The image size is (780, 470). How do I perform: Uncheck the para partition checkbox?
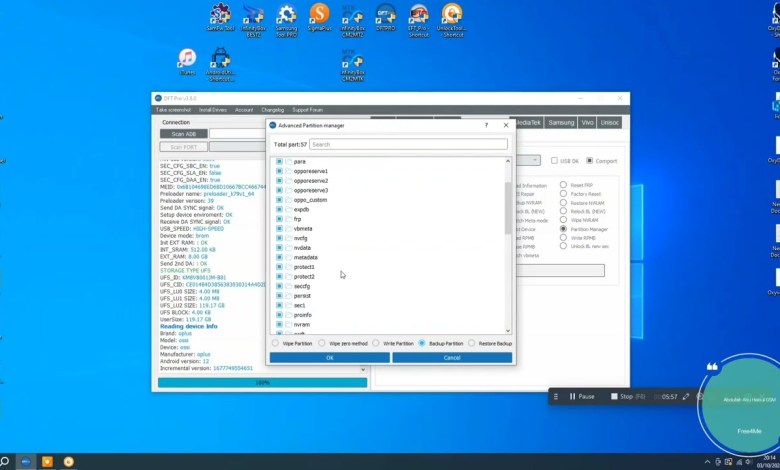point(279,161)
